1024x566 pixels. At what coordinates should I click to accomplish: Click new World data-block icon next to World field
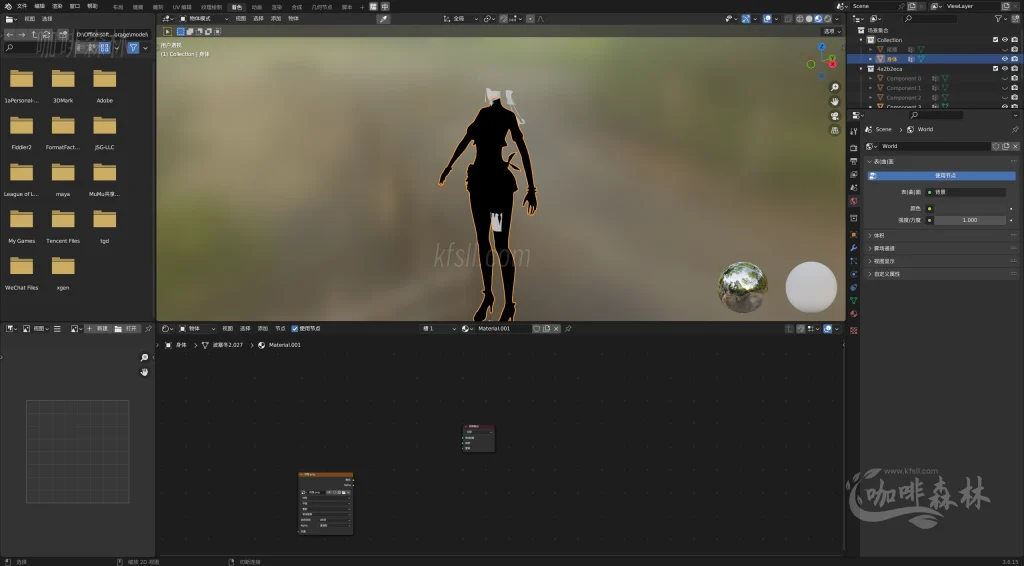[1006, 146]
